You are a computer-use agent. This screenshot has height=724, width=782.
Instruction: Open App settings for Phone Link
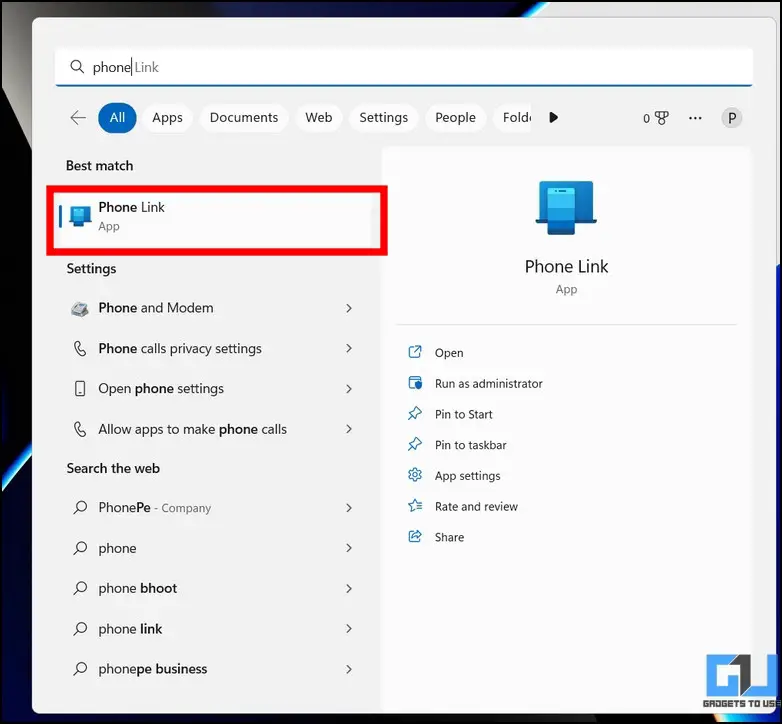point(467,476)
